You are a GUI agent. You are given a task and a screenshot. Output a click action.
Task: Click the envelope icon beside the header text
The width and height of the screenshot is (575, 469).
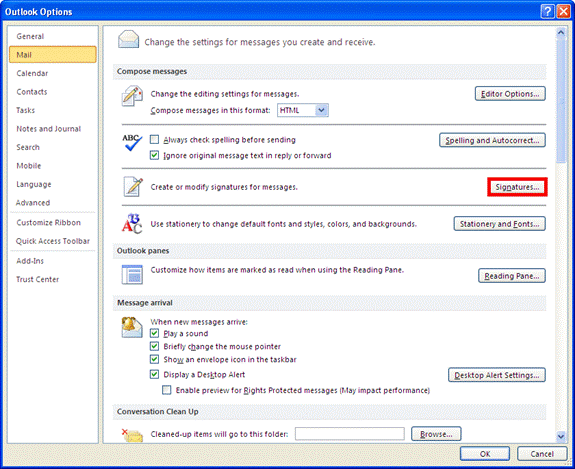(x=128, y=40)
